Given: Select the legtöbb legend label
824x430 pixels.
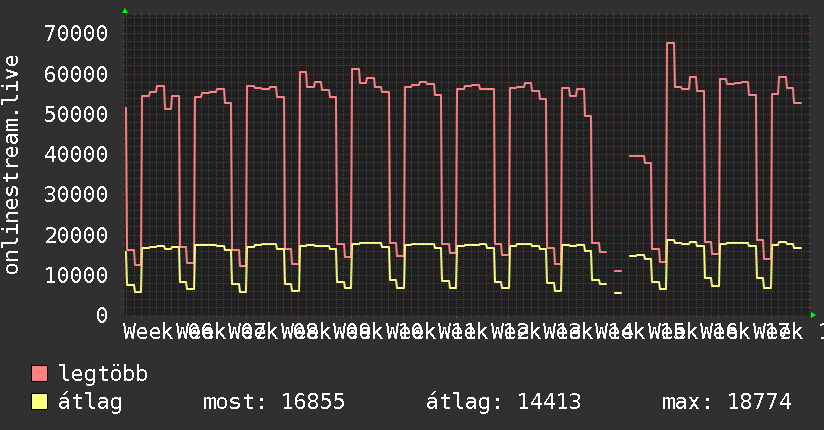Looking at the screenshot, I should click(103, 374).
